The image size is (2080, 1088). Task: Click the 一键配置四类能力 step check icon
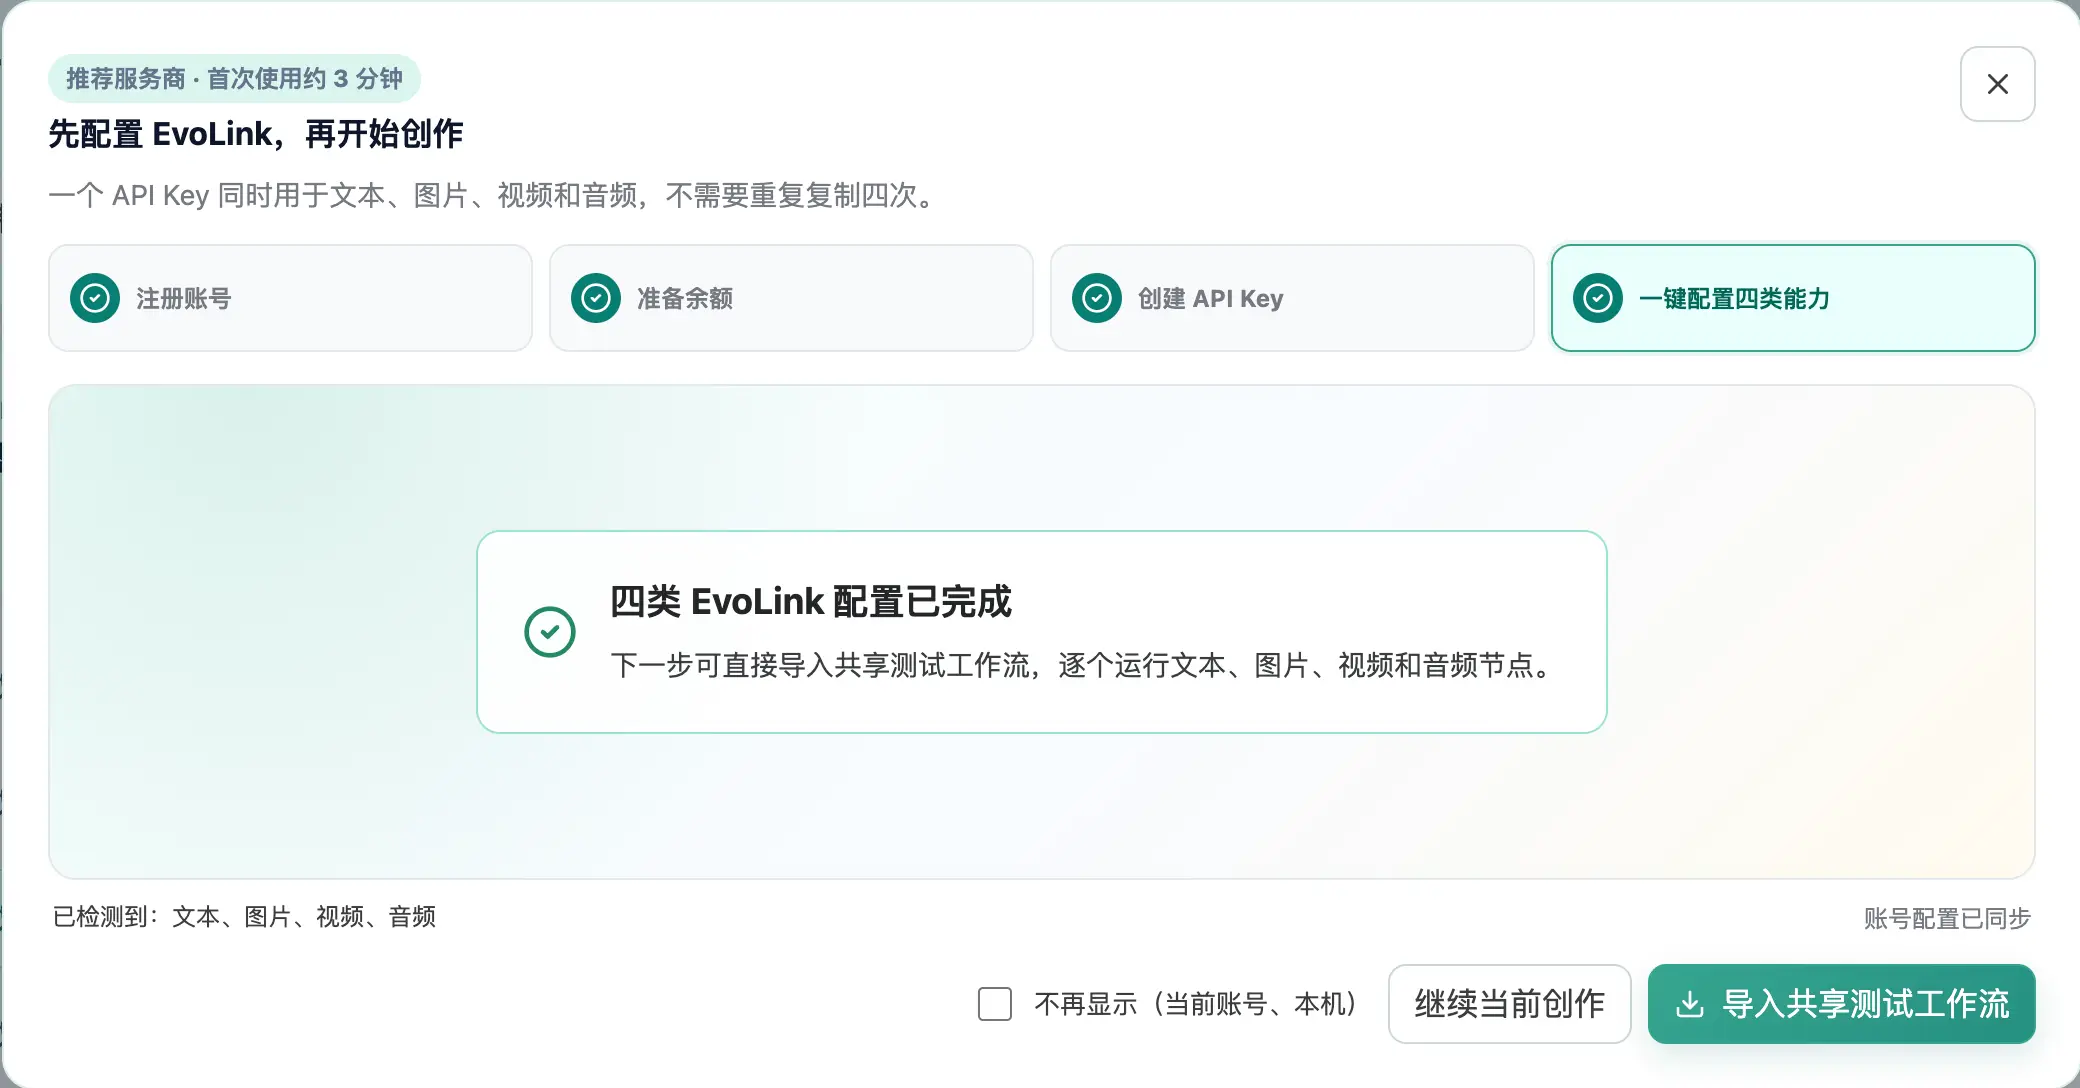click(1598, 298)
